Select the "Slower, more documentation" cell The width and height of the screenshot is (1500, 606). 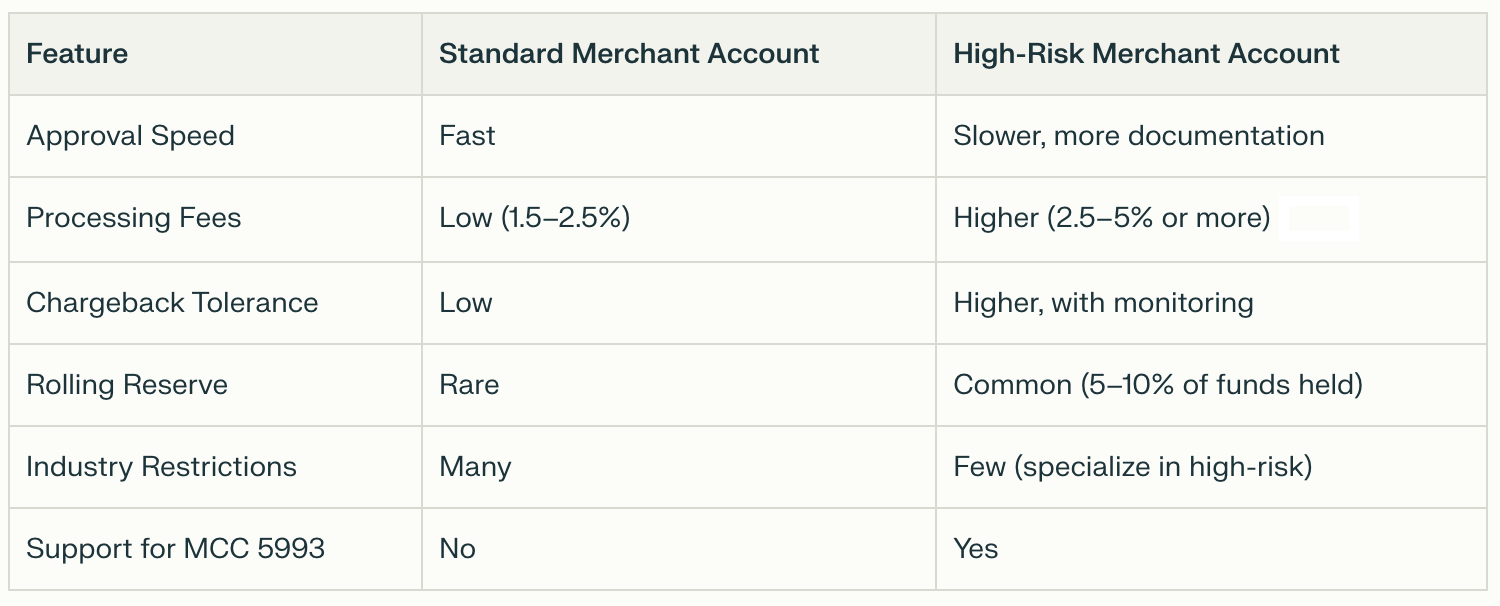[1138, 136]
